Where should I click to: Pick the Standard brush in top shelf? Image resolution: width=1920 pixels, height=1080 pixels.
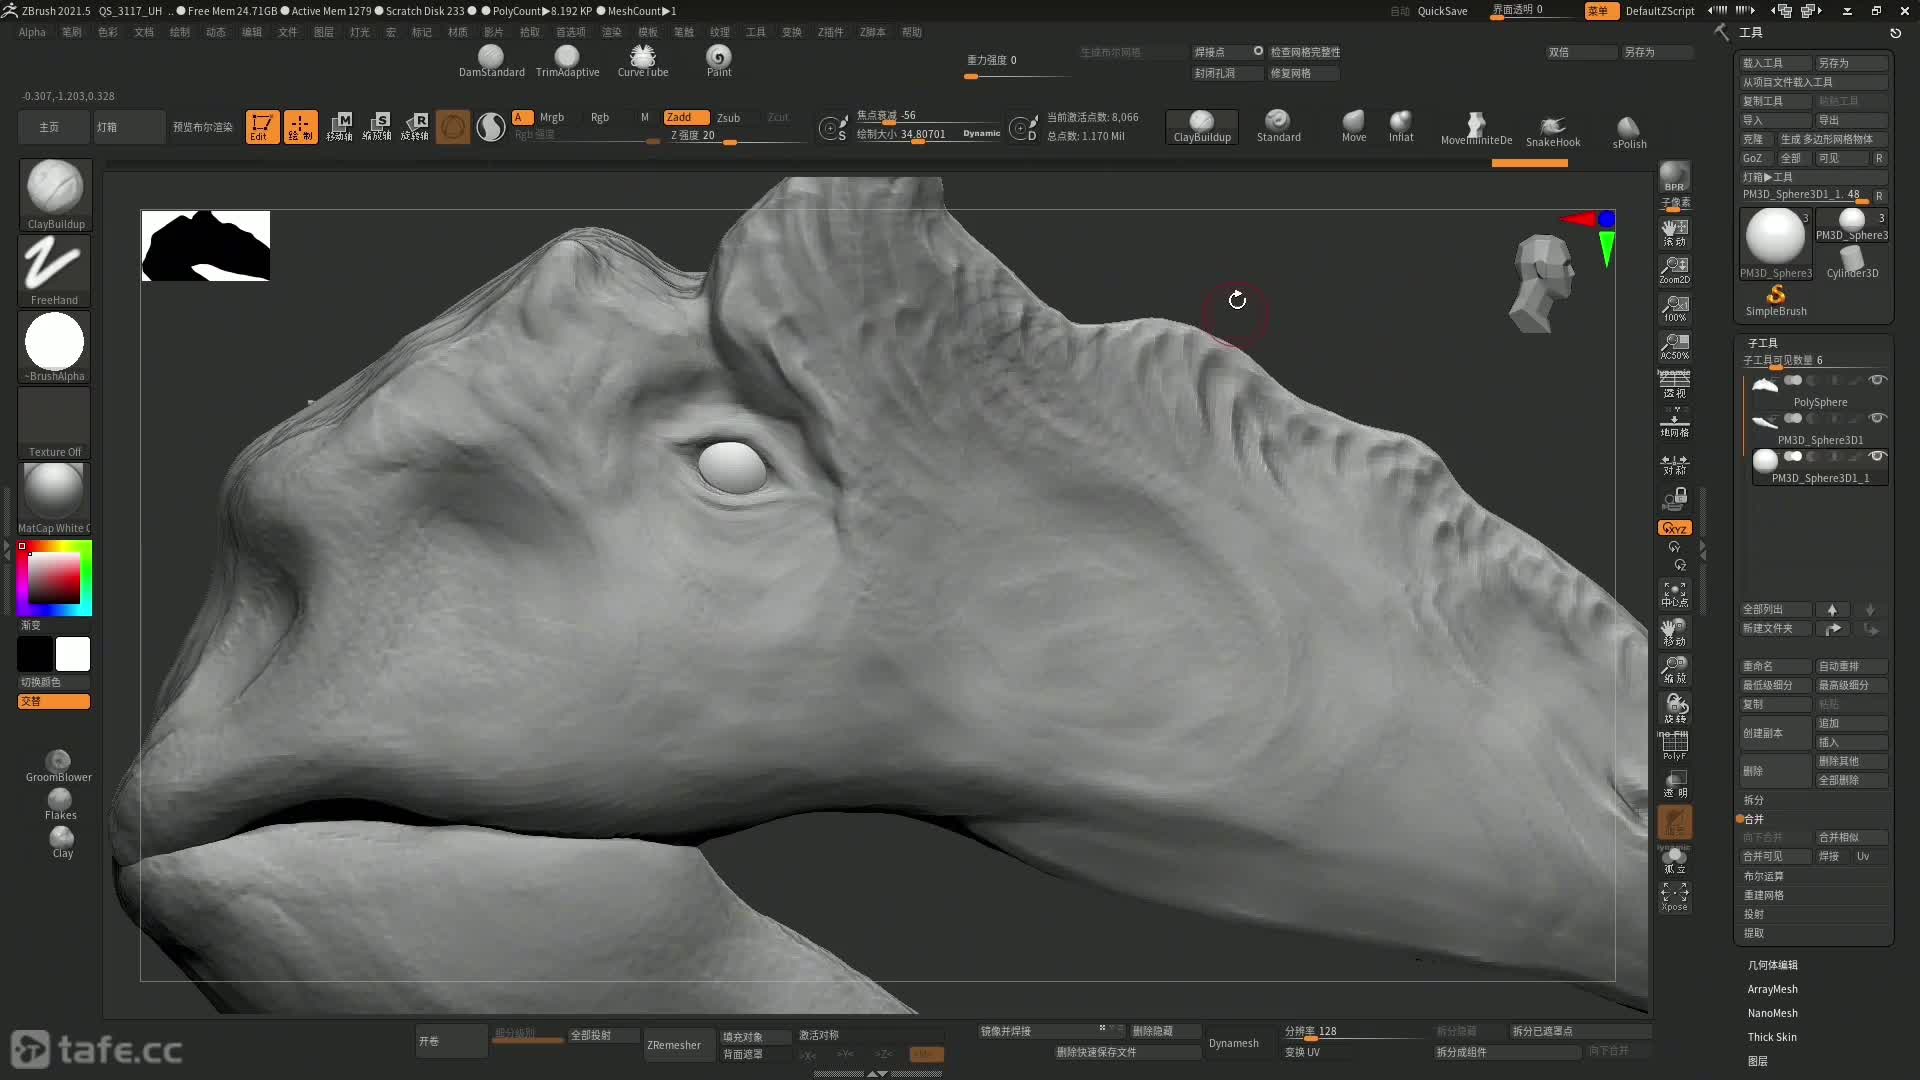click(x=1278, y=126)
